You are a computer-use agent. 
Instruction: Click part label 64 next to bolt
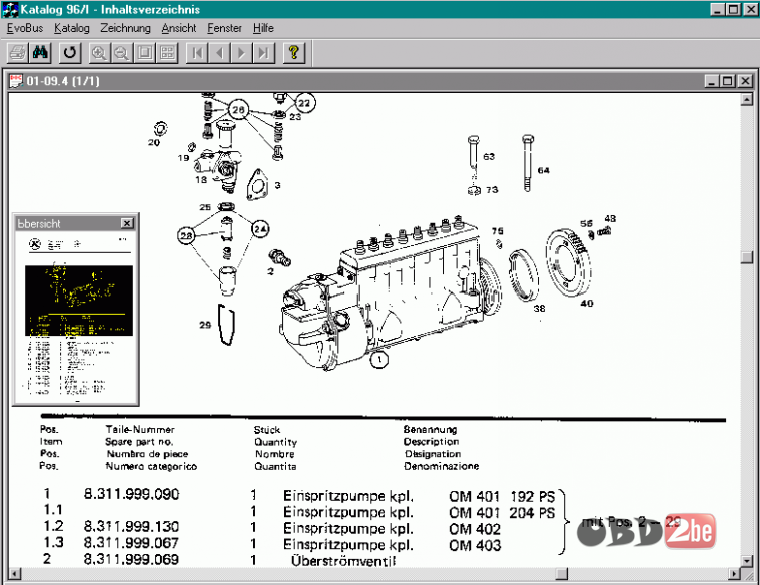pos(543,170)
